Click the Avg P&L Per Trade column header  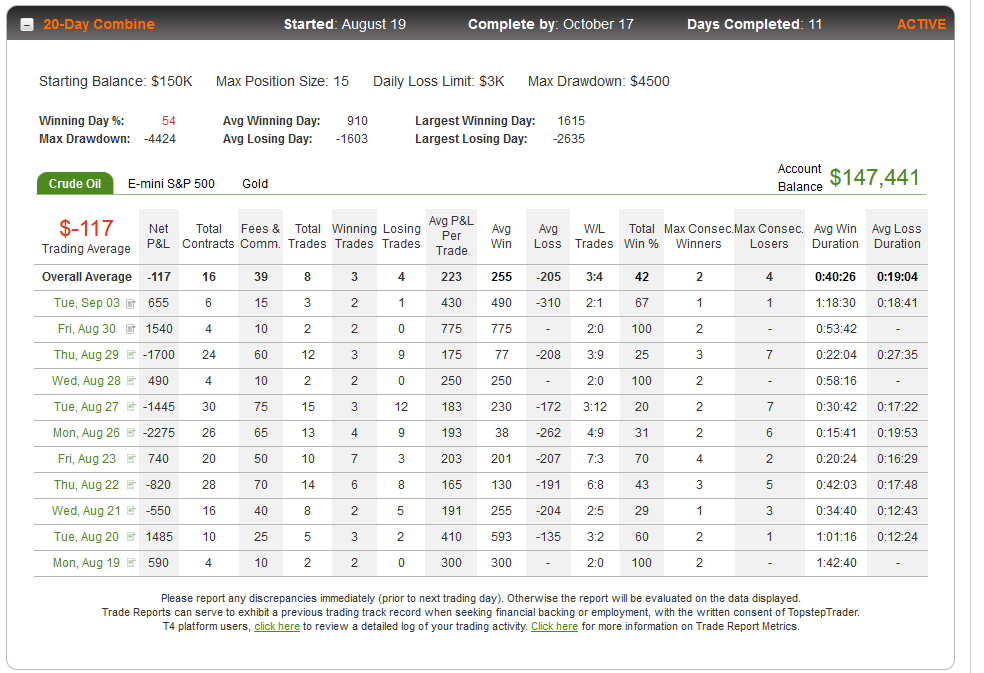pyautogui.click(x=451, y=235)
